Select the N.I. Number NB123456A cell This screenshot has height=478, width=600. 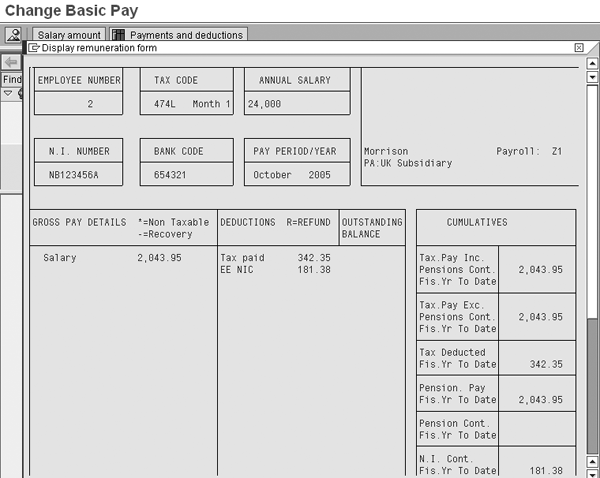tap(79, 175)
